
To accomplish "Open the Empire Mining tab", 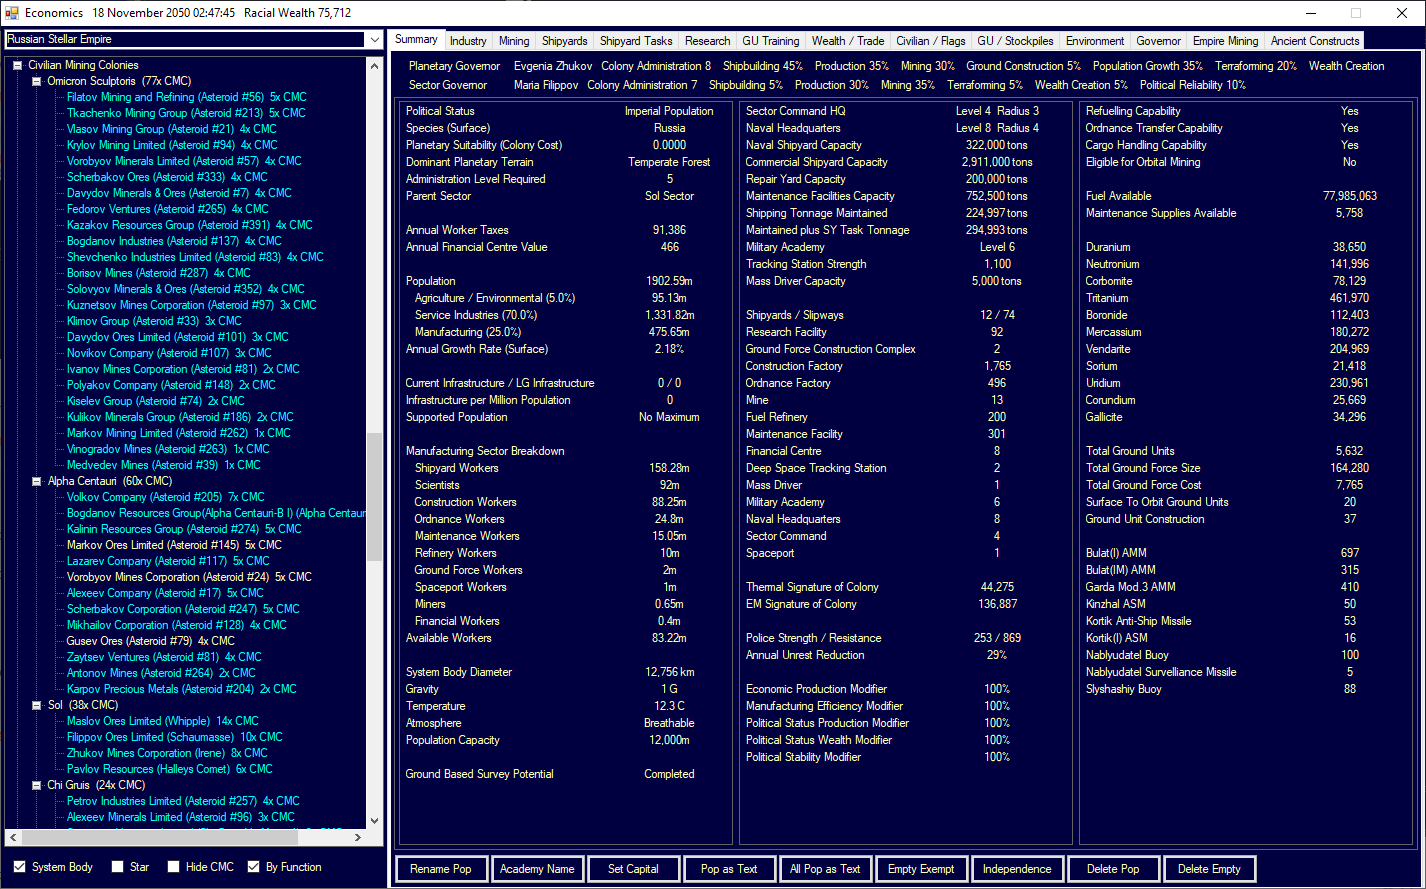I will click(1226, 41).
